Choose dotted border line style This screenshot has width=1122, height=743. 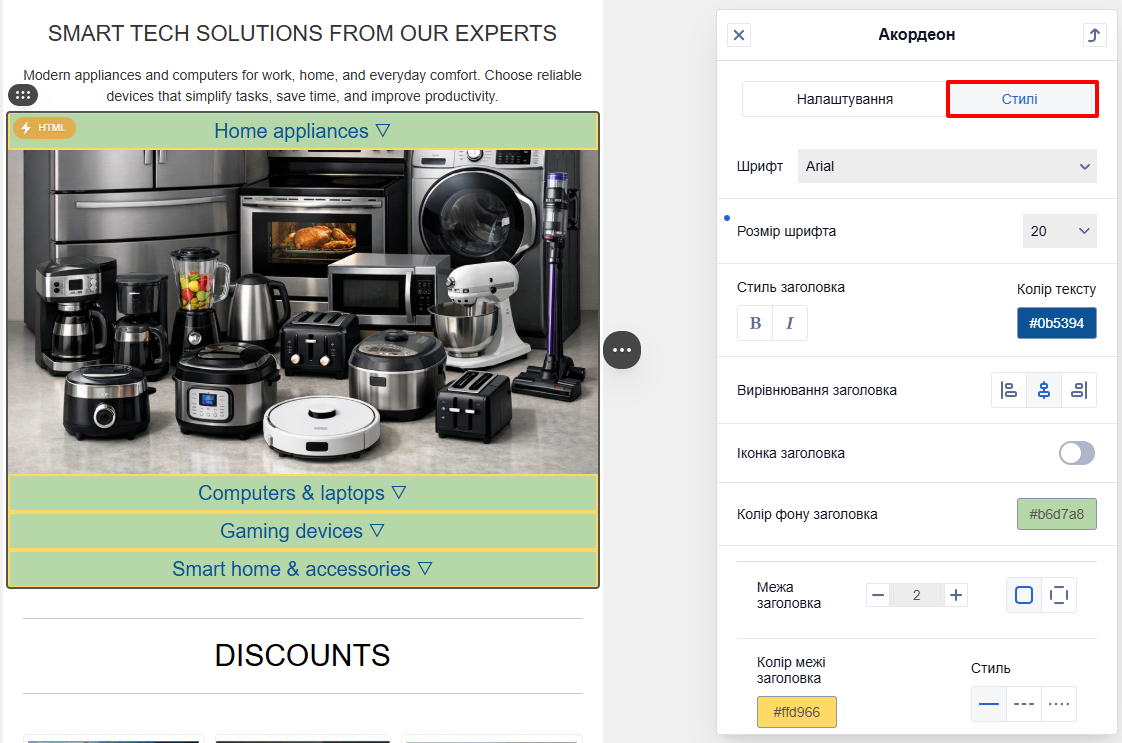click(1059, 704)
